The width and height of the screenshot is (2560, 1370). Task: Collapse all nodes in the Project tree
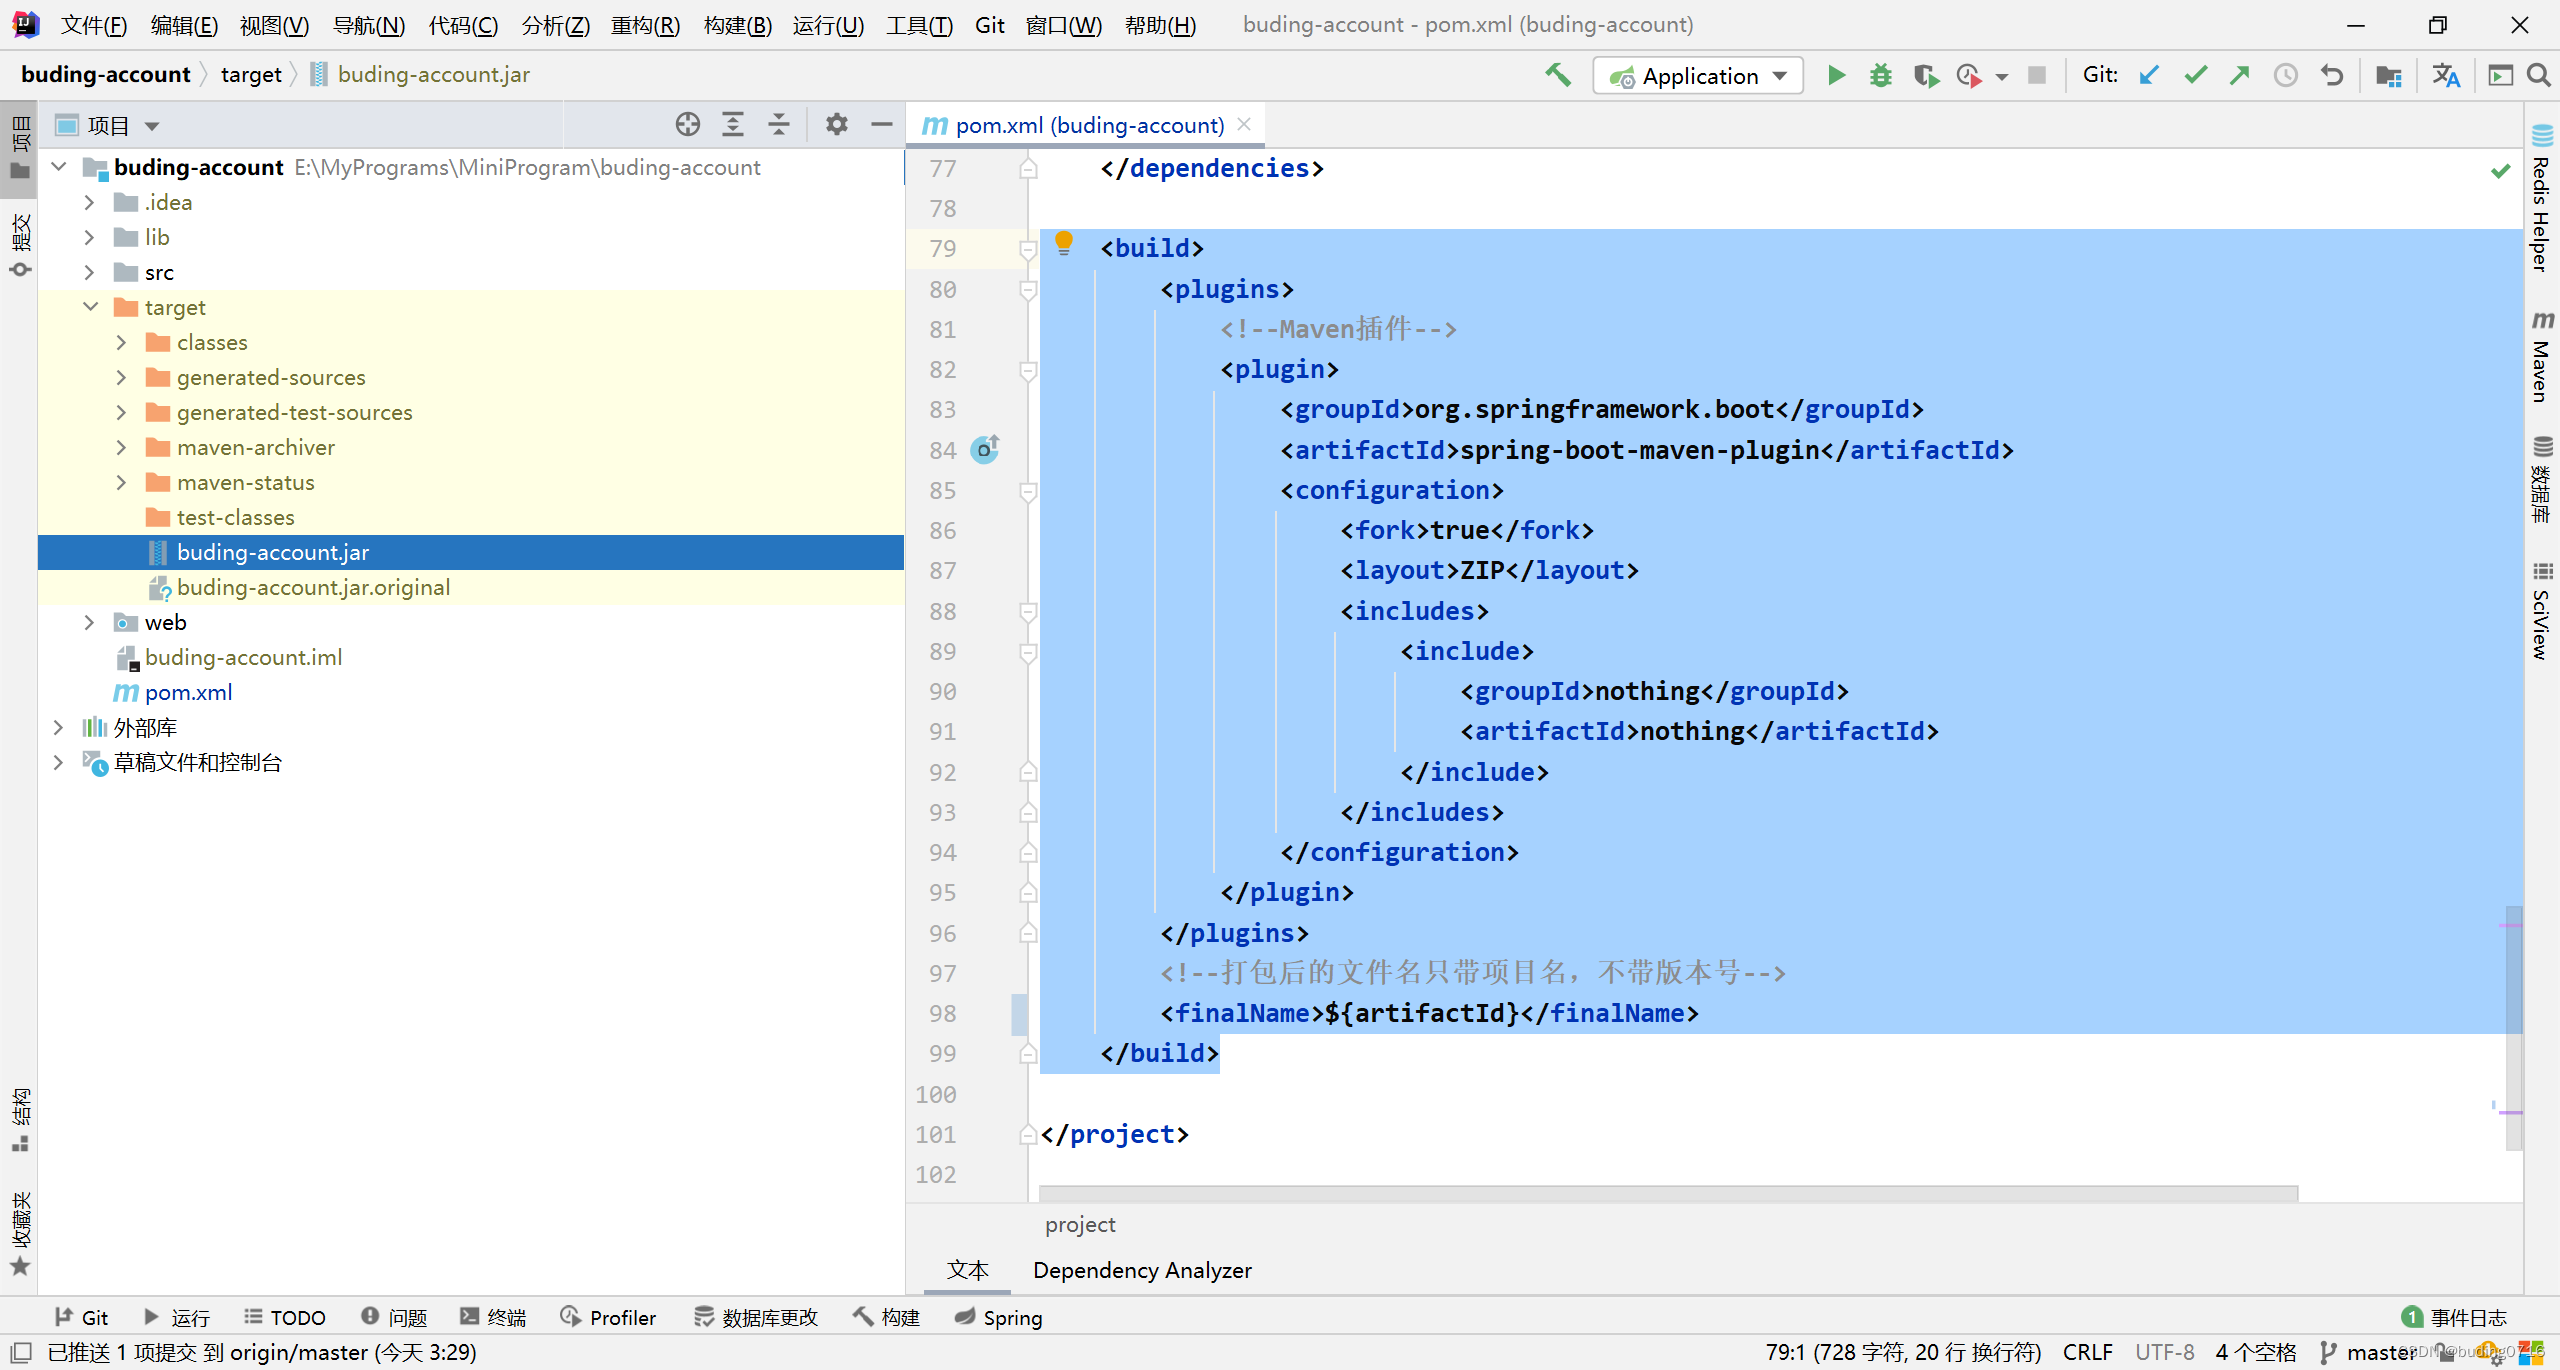(x=779, y=124)
